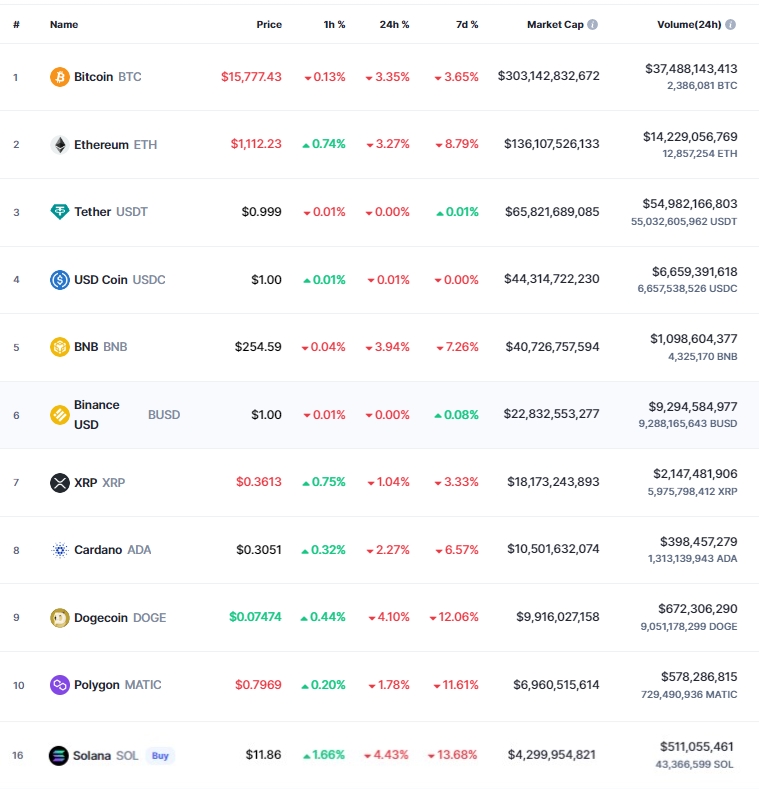Sort by the 24h % column header
Image resolution: width=759 pixels, height=789 pixels.
tap(394, 25)
